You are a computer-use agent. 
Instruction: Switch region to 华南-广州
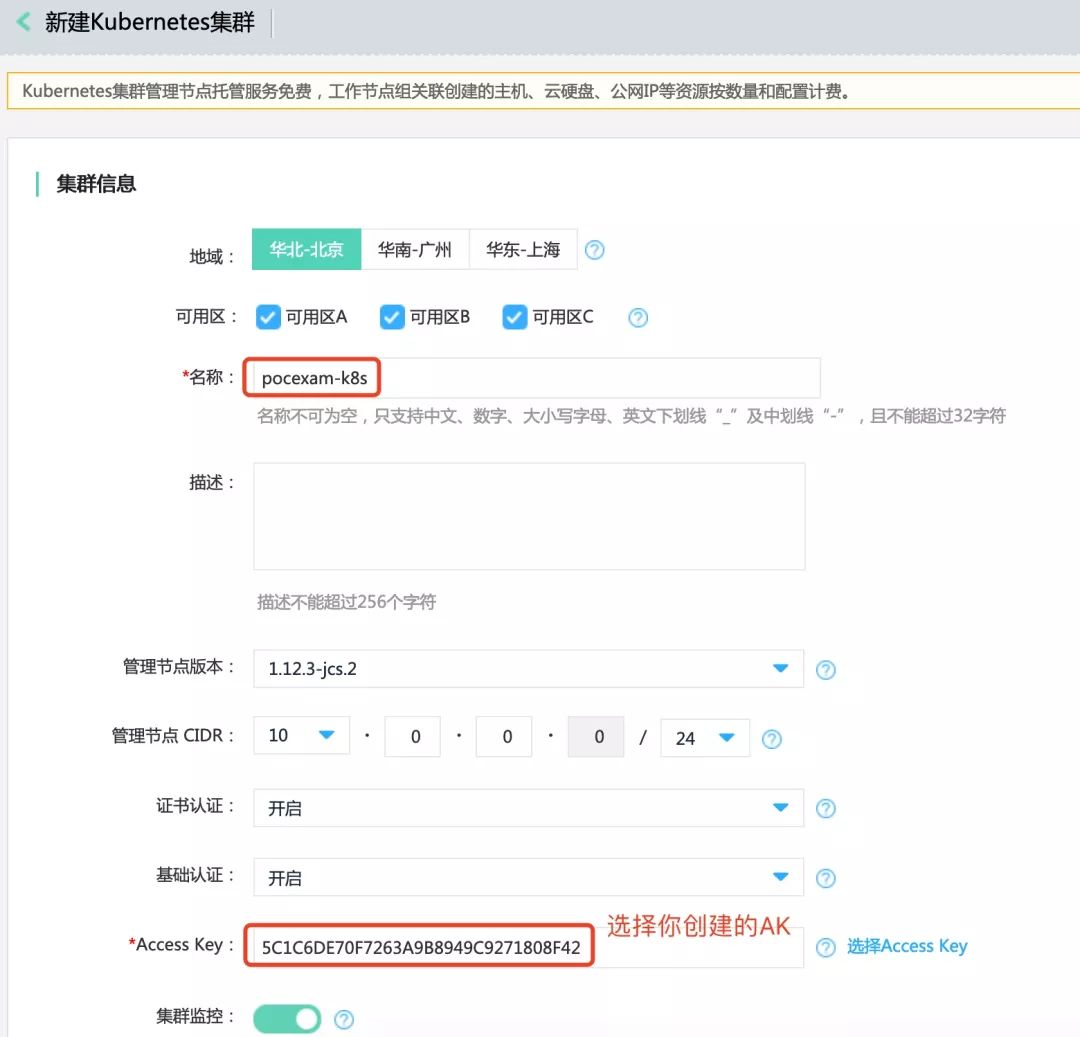coord(414,249)
